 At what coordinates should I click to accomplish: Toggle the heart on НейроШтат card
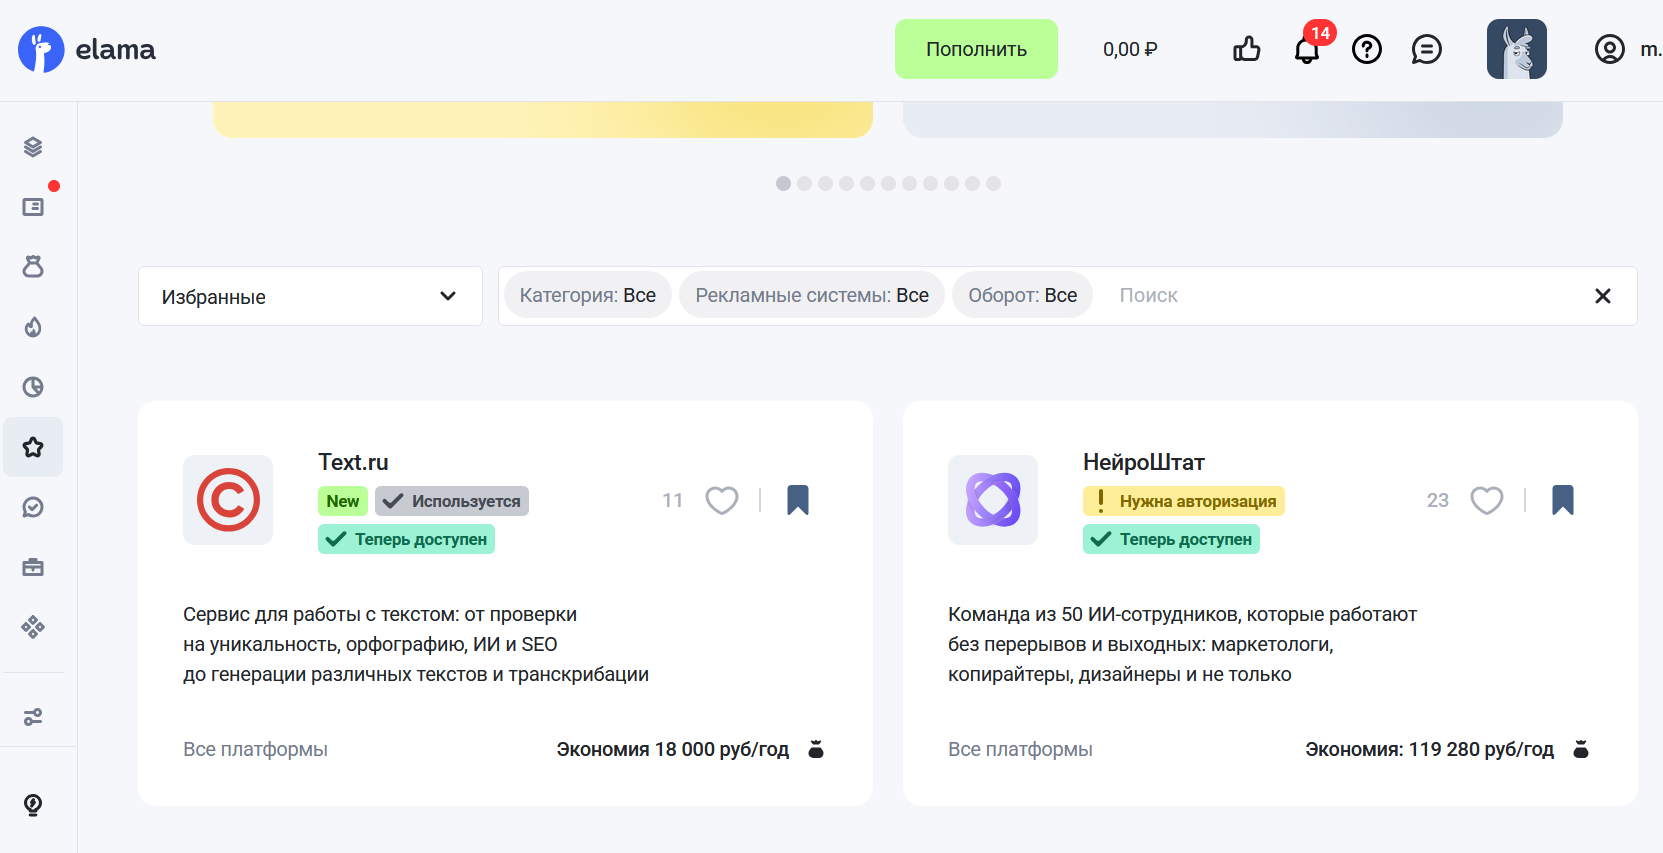coord(1486,500)
